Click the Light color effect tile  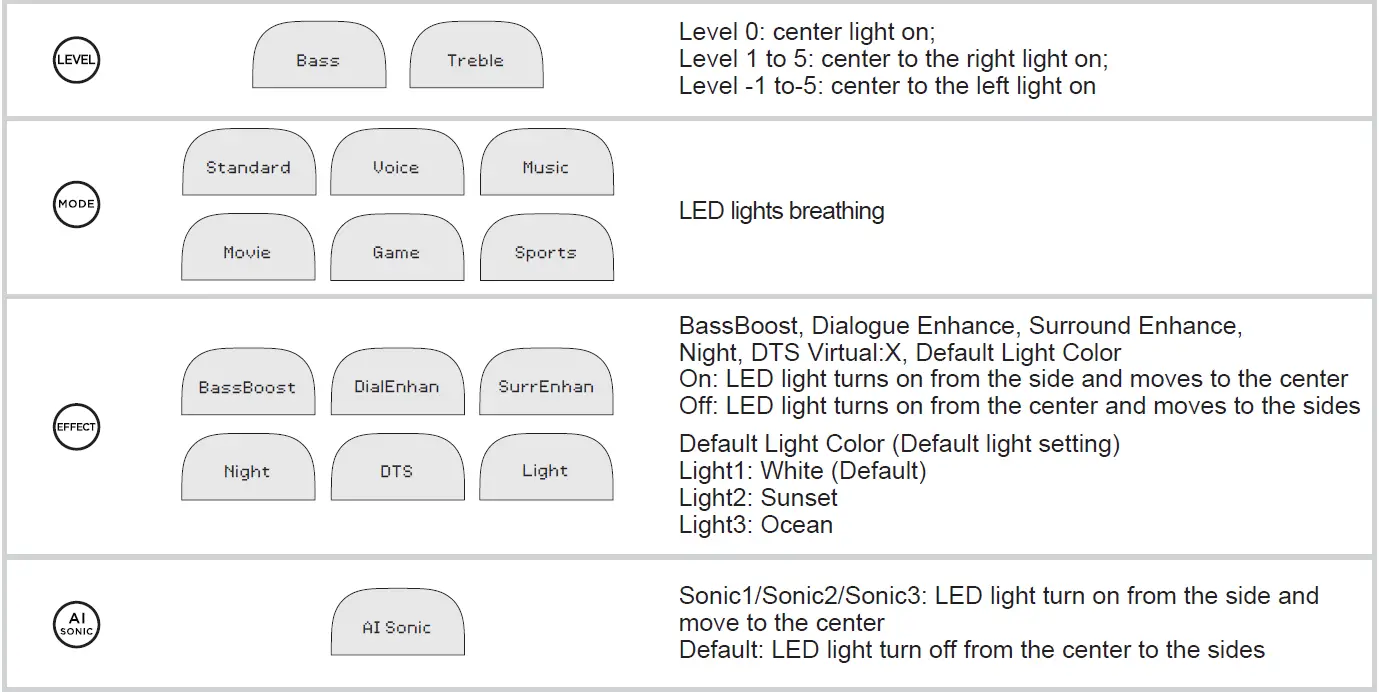click(x=546, y=469)
